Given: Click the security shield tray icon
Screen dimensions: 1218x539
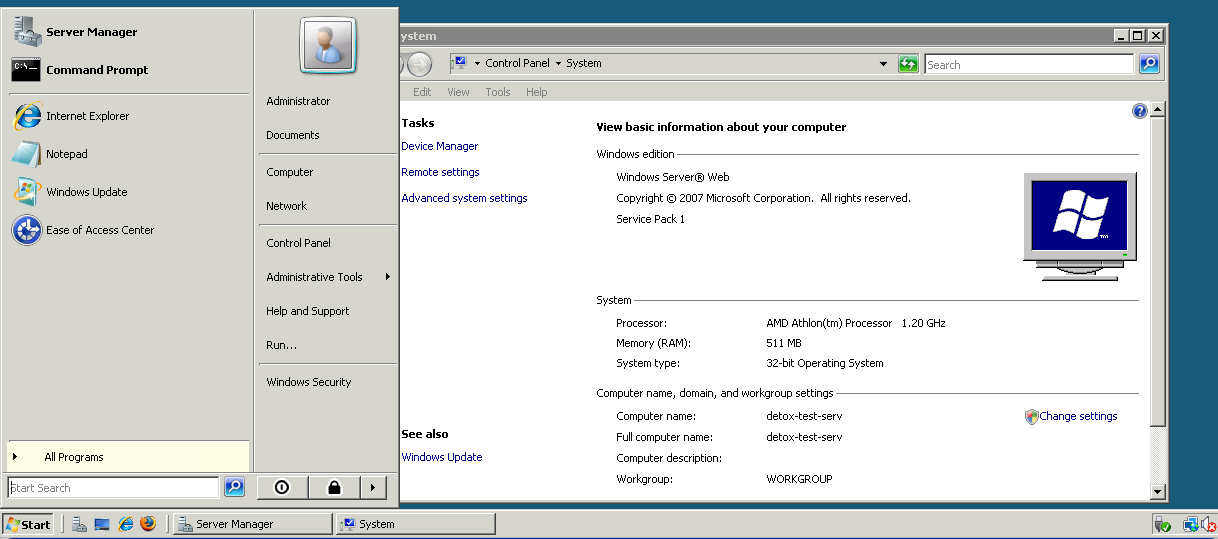Looking at the screenshot, I should click(1163, 524).
